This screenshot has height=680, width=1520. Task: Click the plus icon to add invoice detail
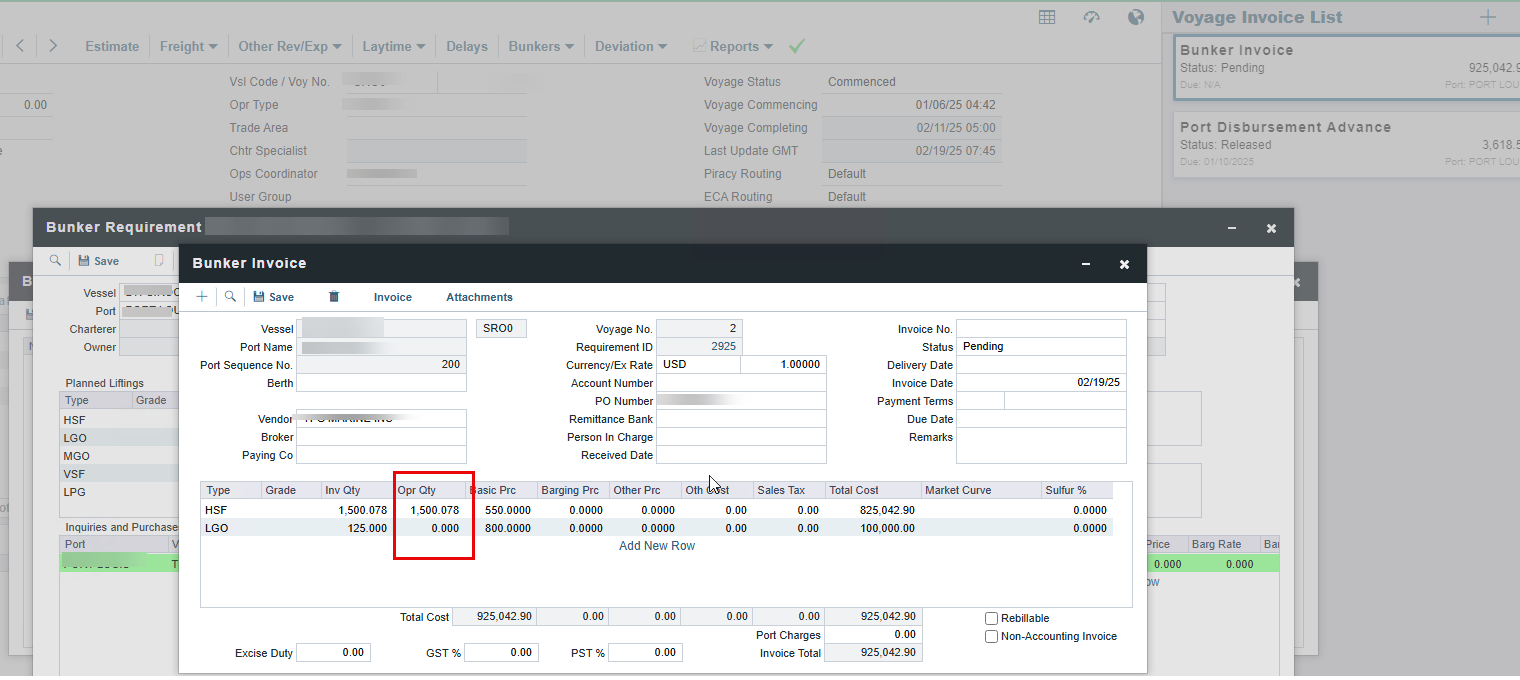[201, 296]
